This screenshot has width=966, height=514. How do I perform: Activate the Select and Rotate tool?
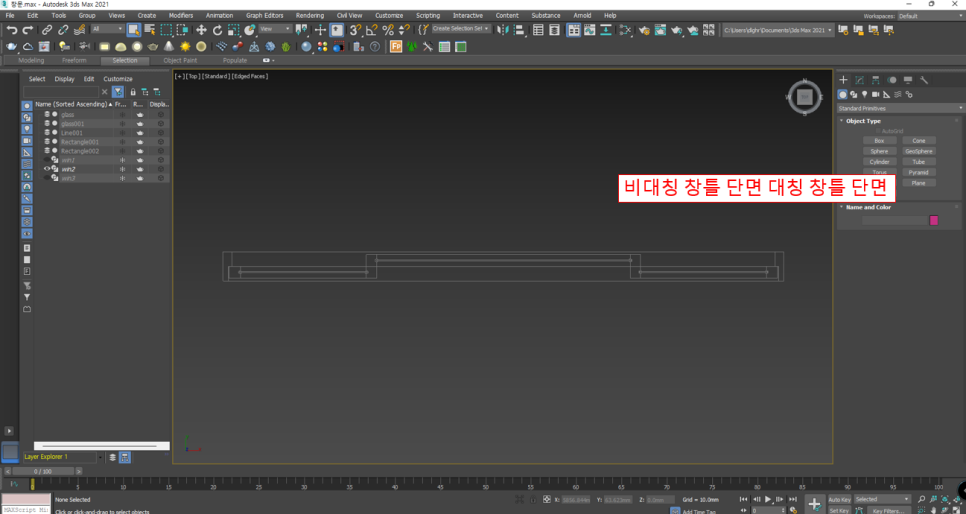point(217,30)
